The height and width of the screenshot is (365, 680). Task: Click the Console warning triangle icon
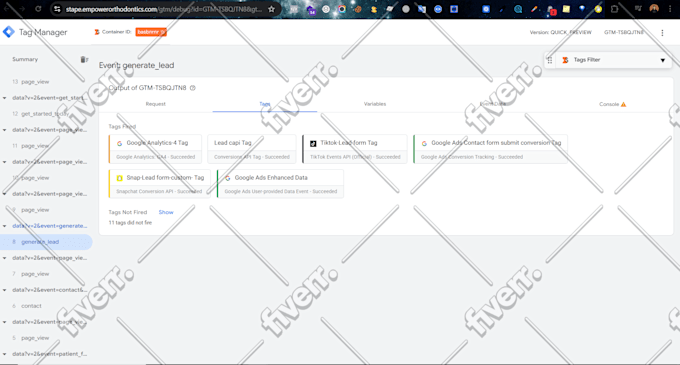click(623, 104)
